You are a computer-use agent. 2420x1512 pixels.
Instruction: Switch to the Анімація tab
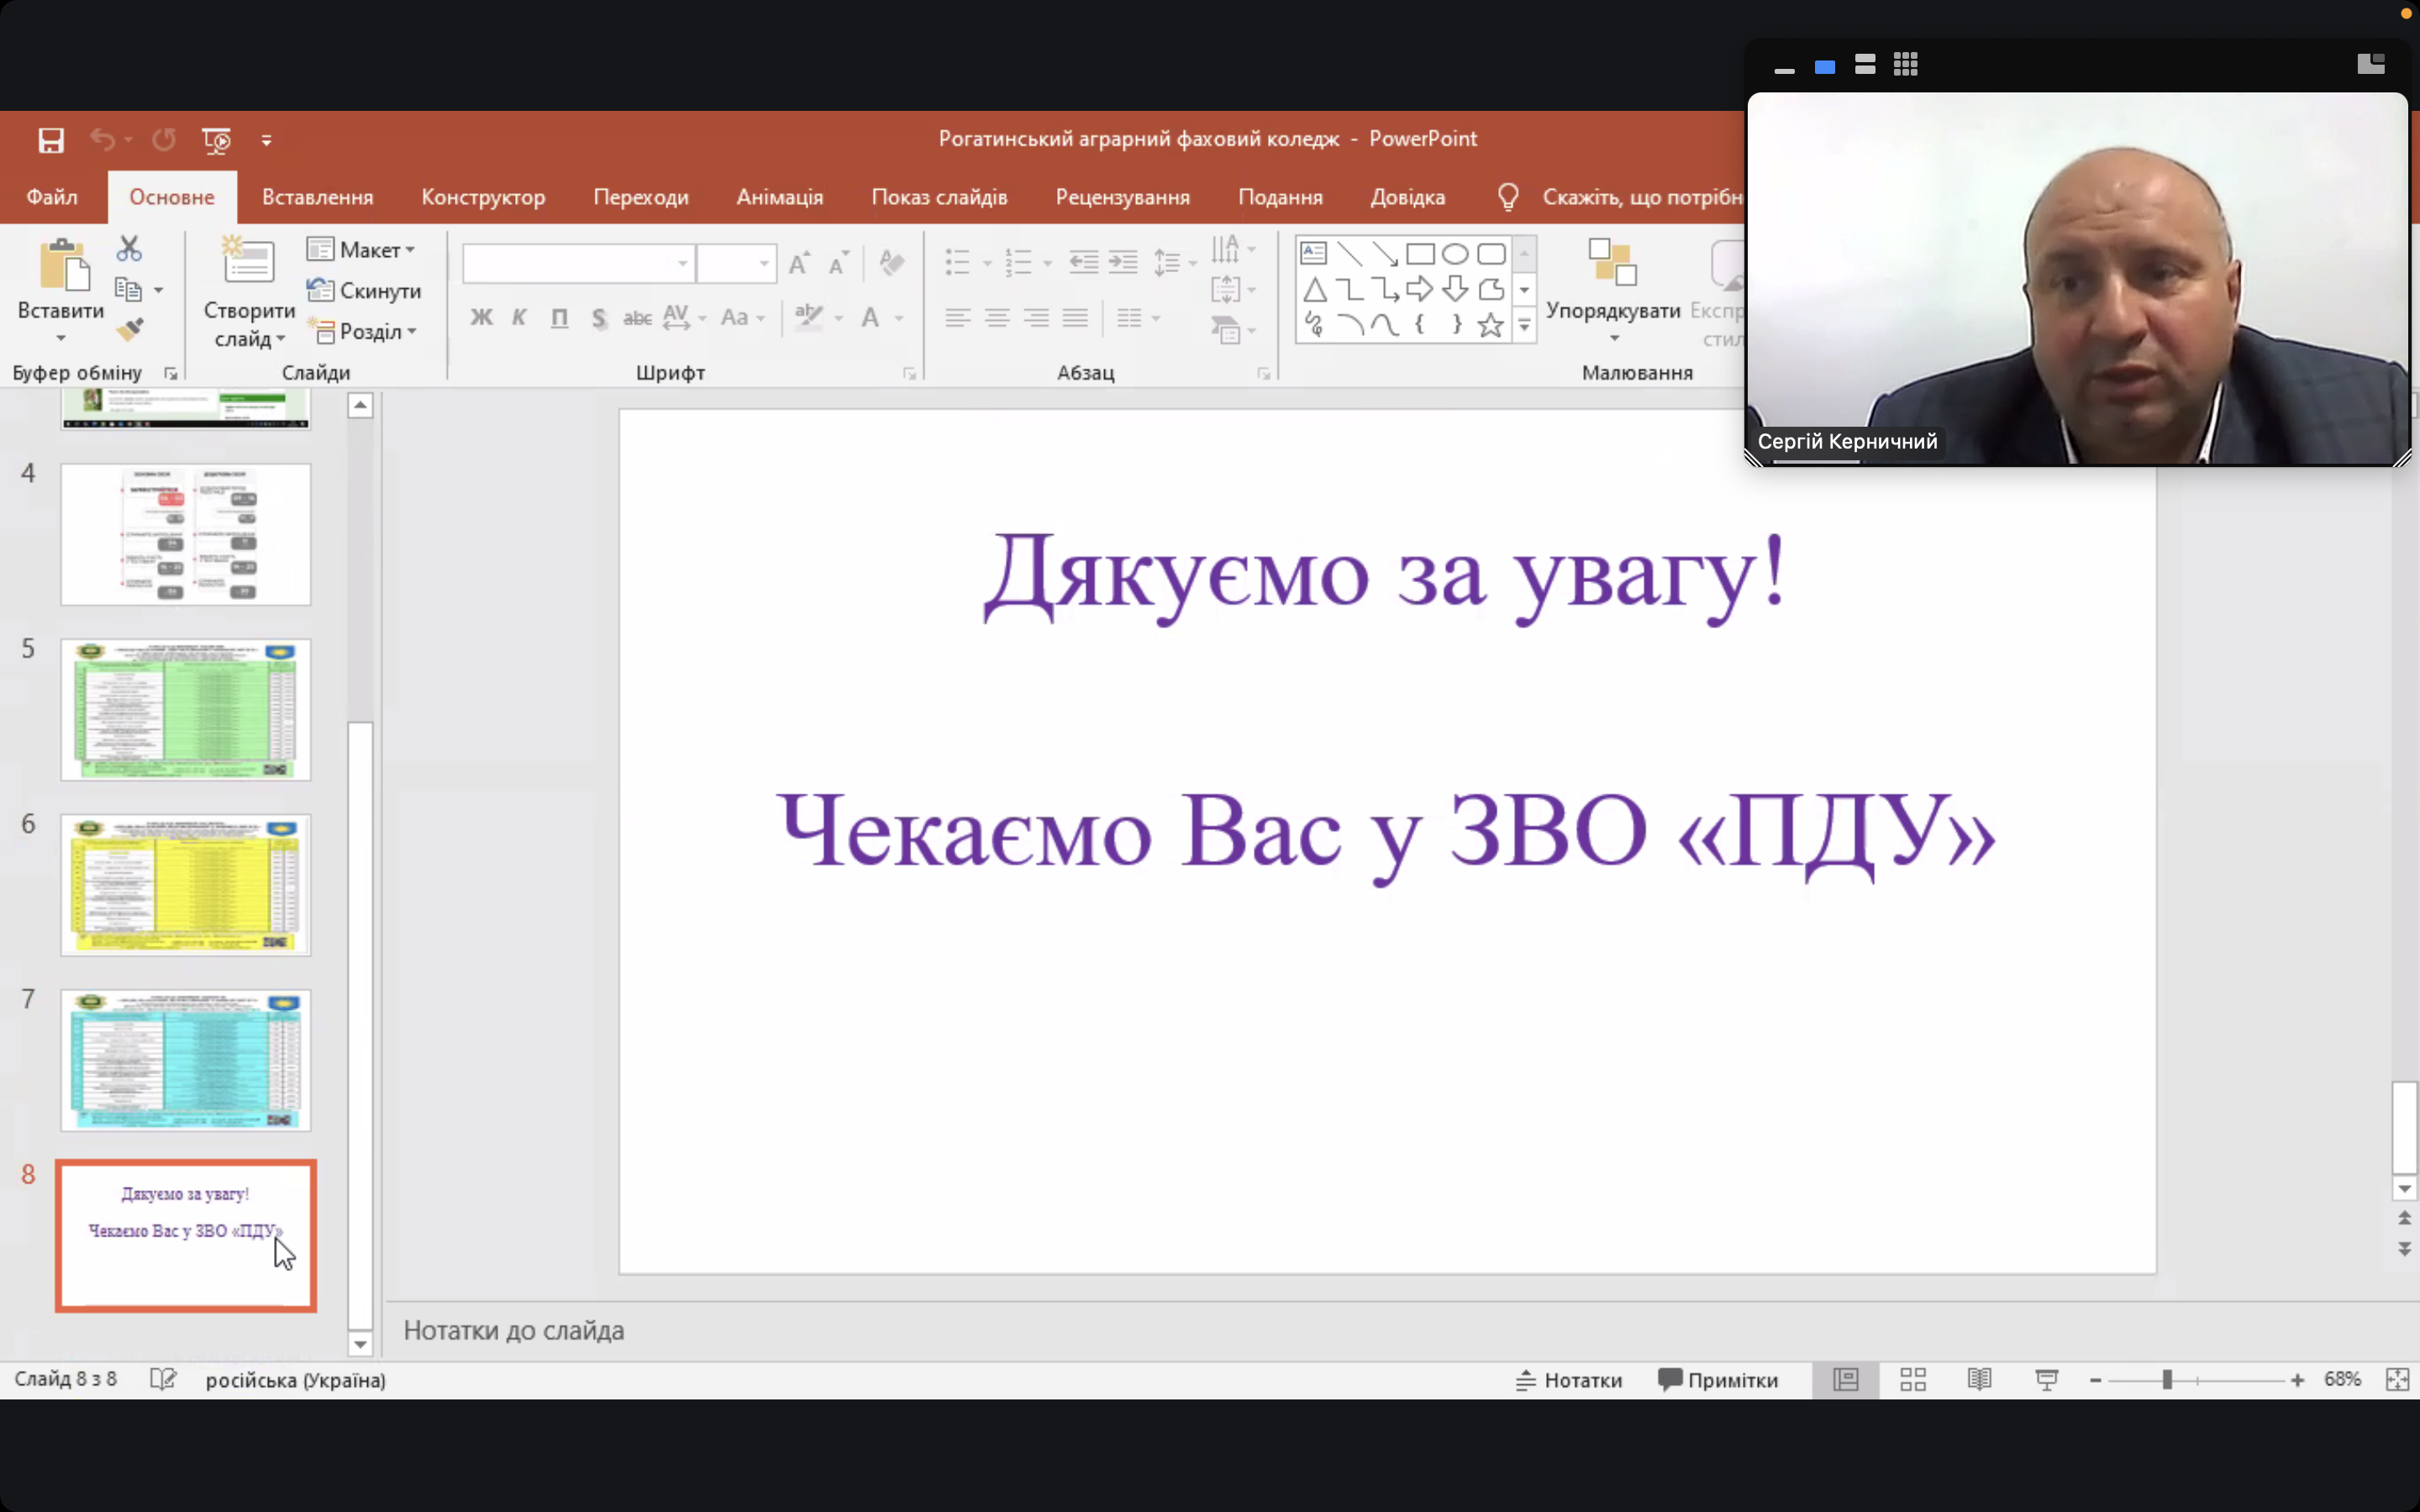(779, 197)
